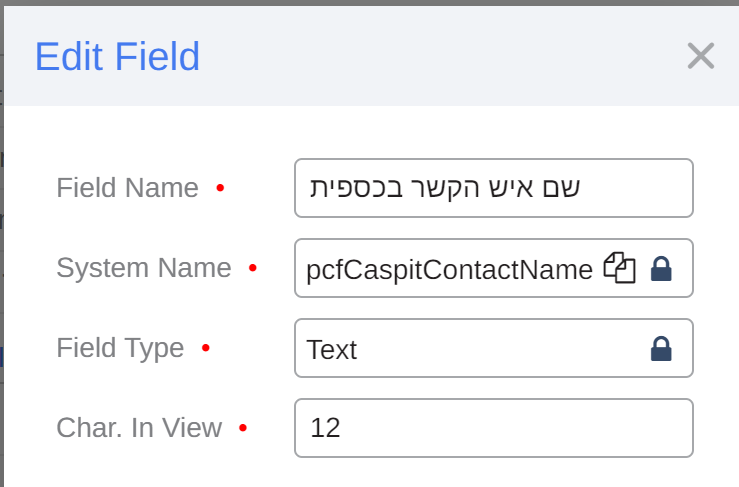The height and width of the screenshot is (487, 739).
Task: Click the red required dot beside Field Name
Action: 220,188
